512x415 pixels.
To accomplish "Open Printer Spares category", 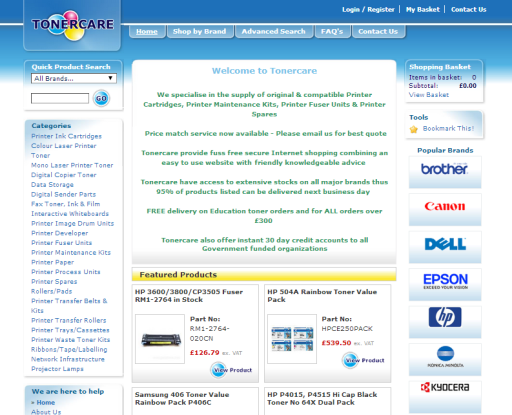I will 54,281.
